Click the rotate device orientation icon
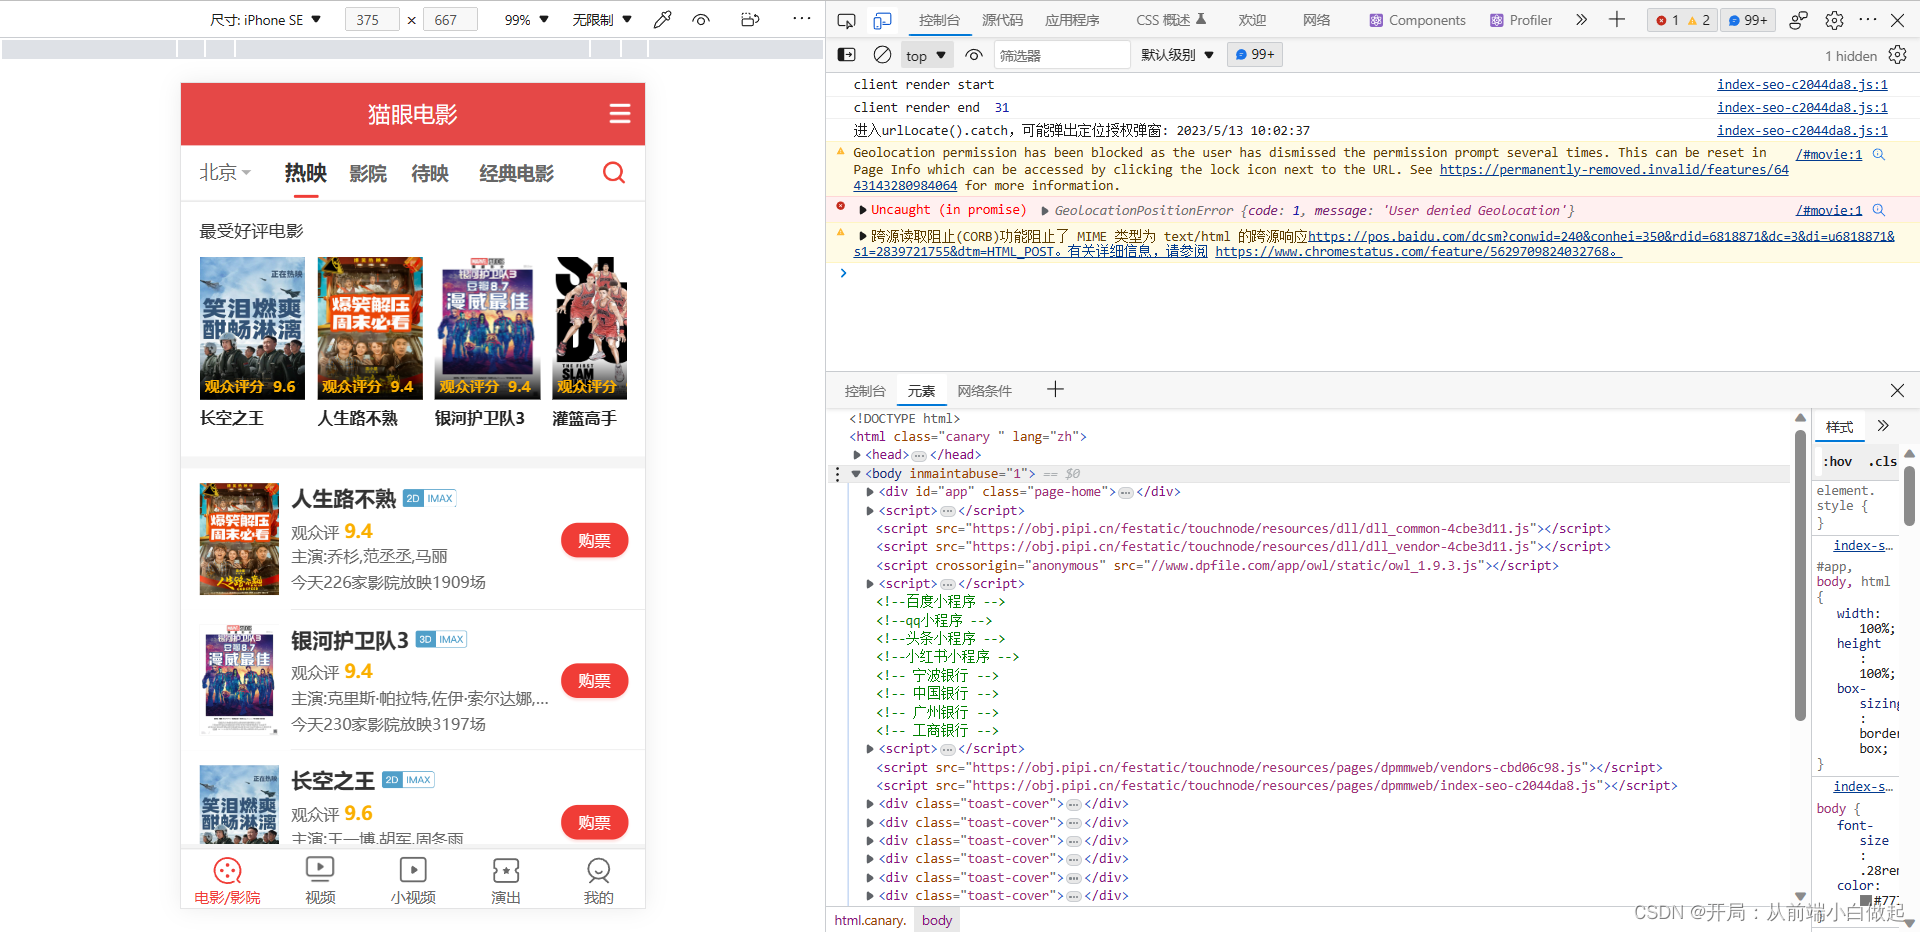Image resolution: width=1920 pixels, height=932 pixels. click(750, 19)
